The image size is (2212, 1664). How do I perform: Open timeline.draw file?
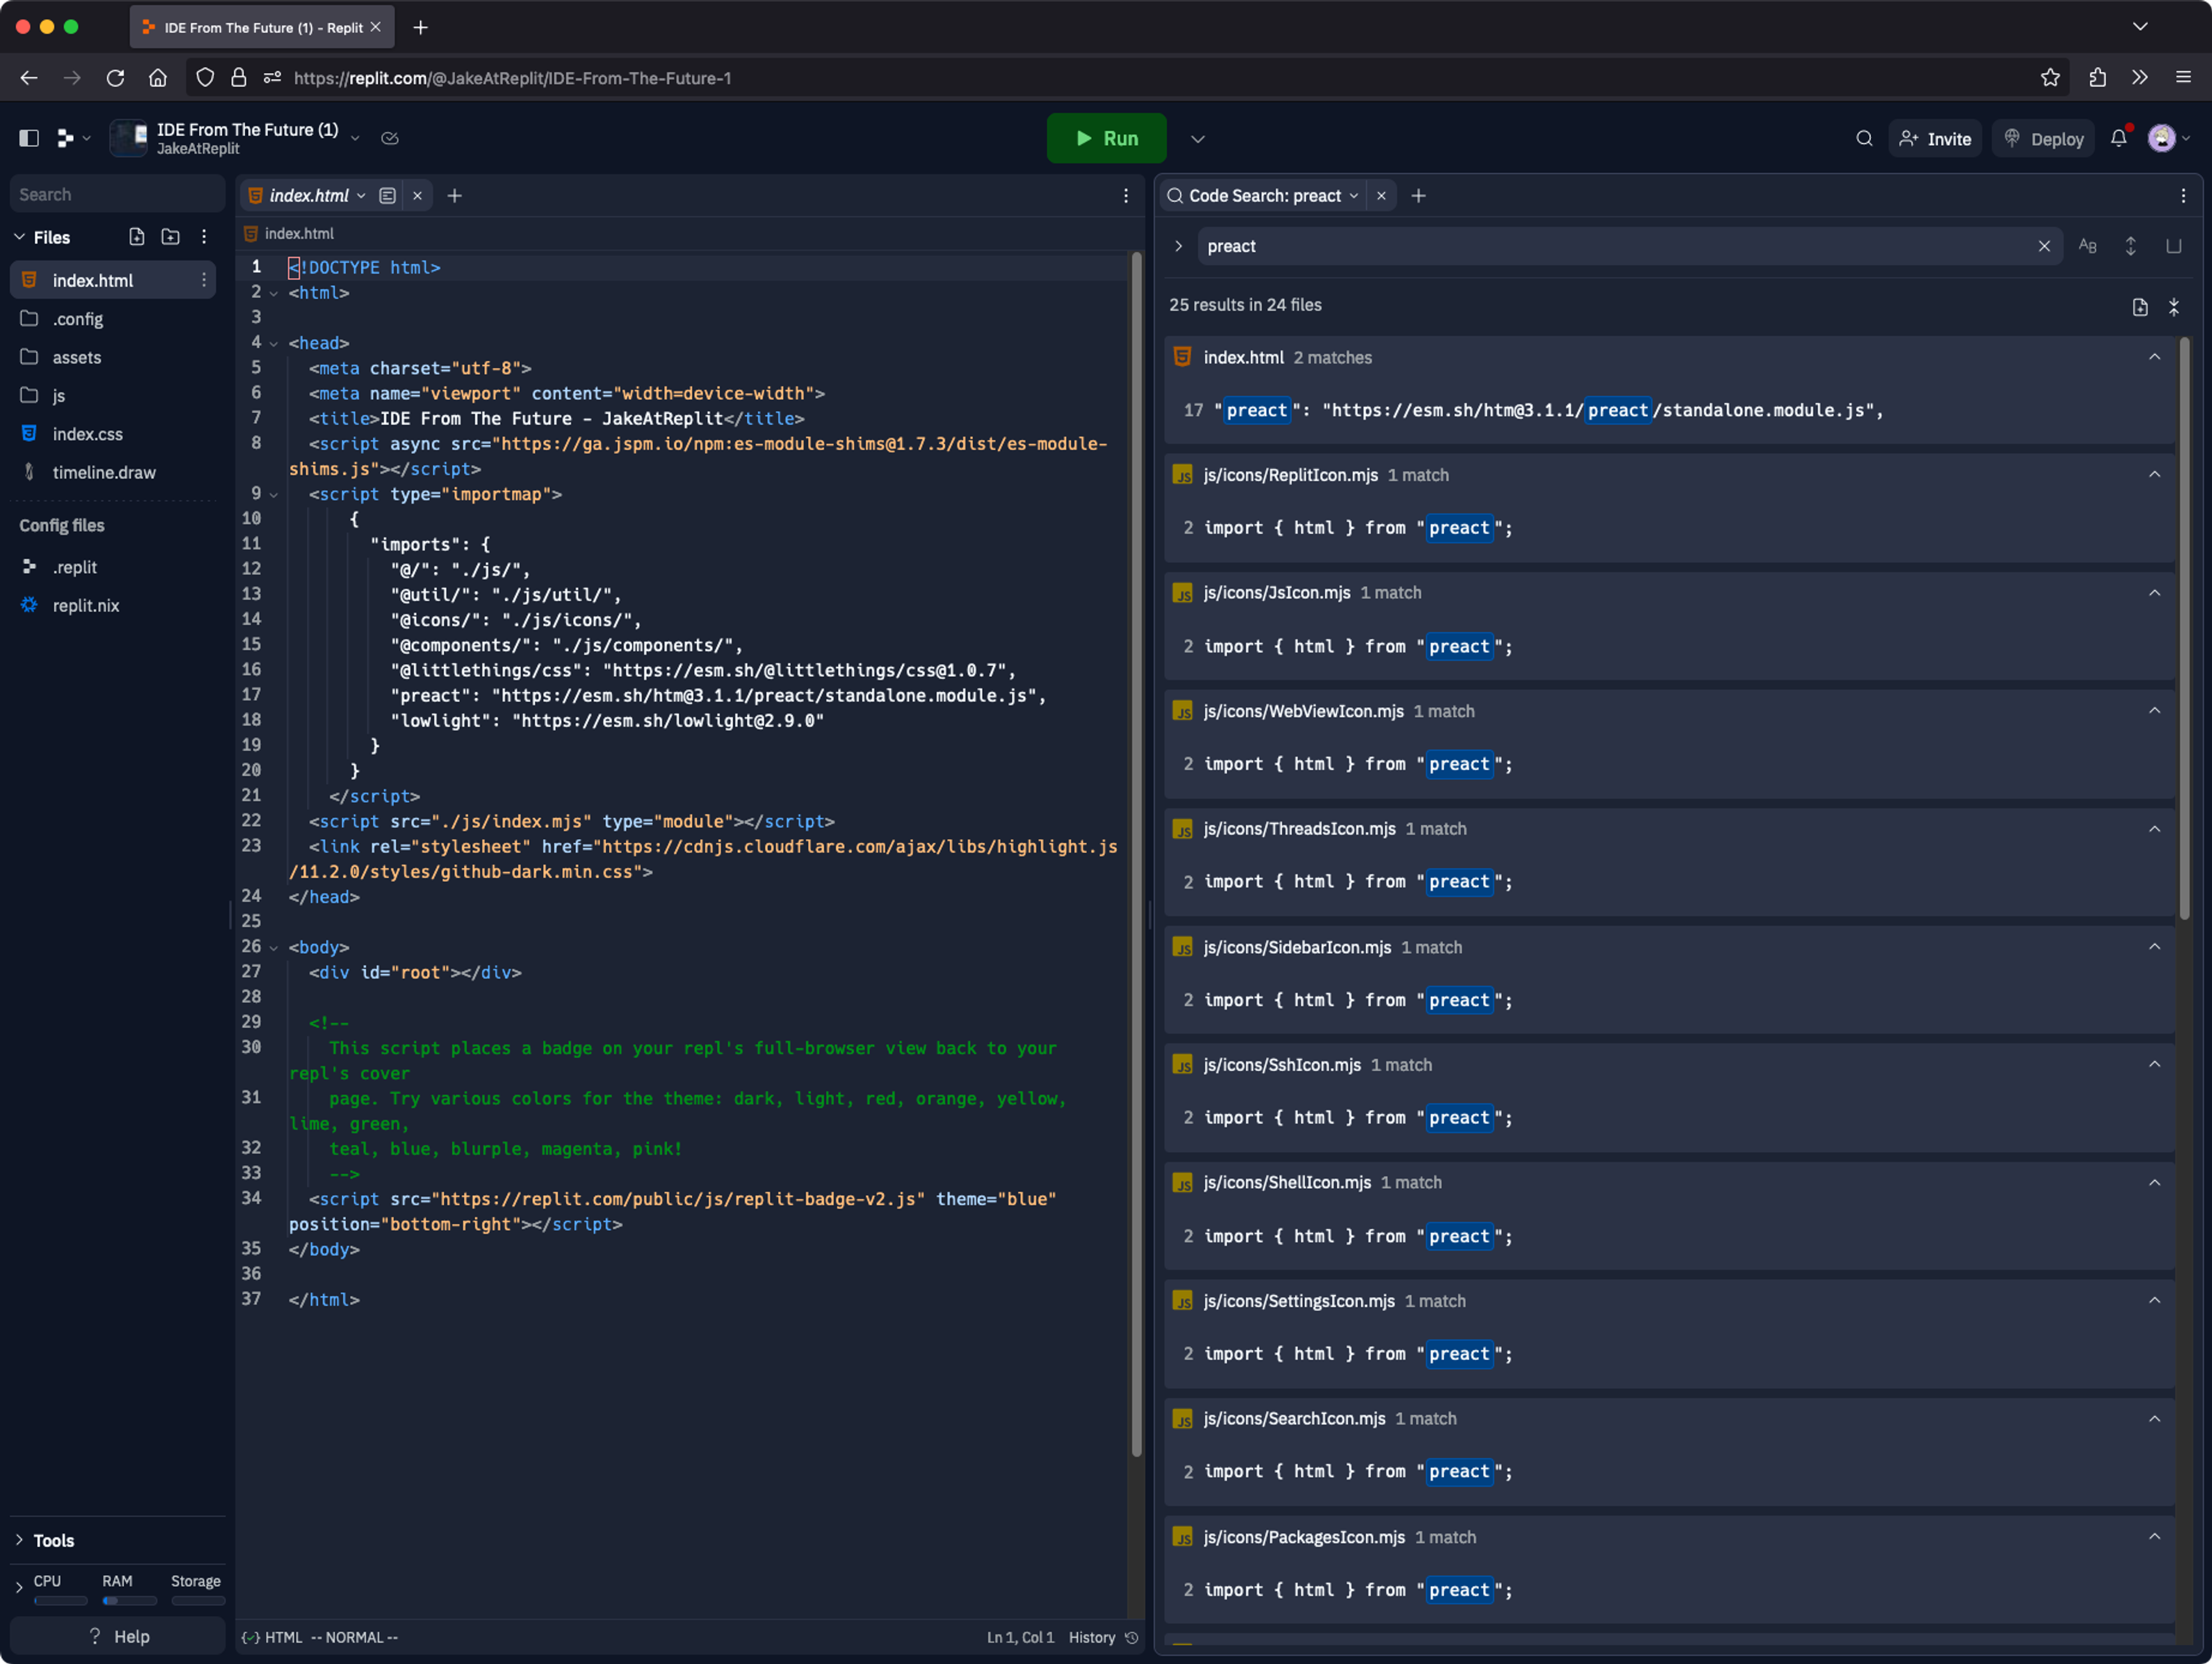[x=113, y=472]
